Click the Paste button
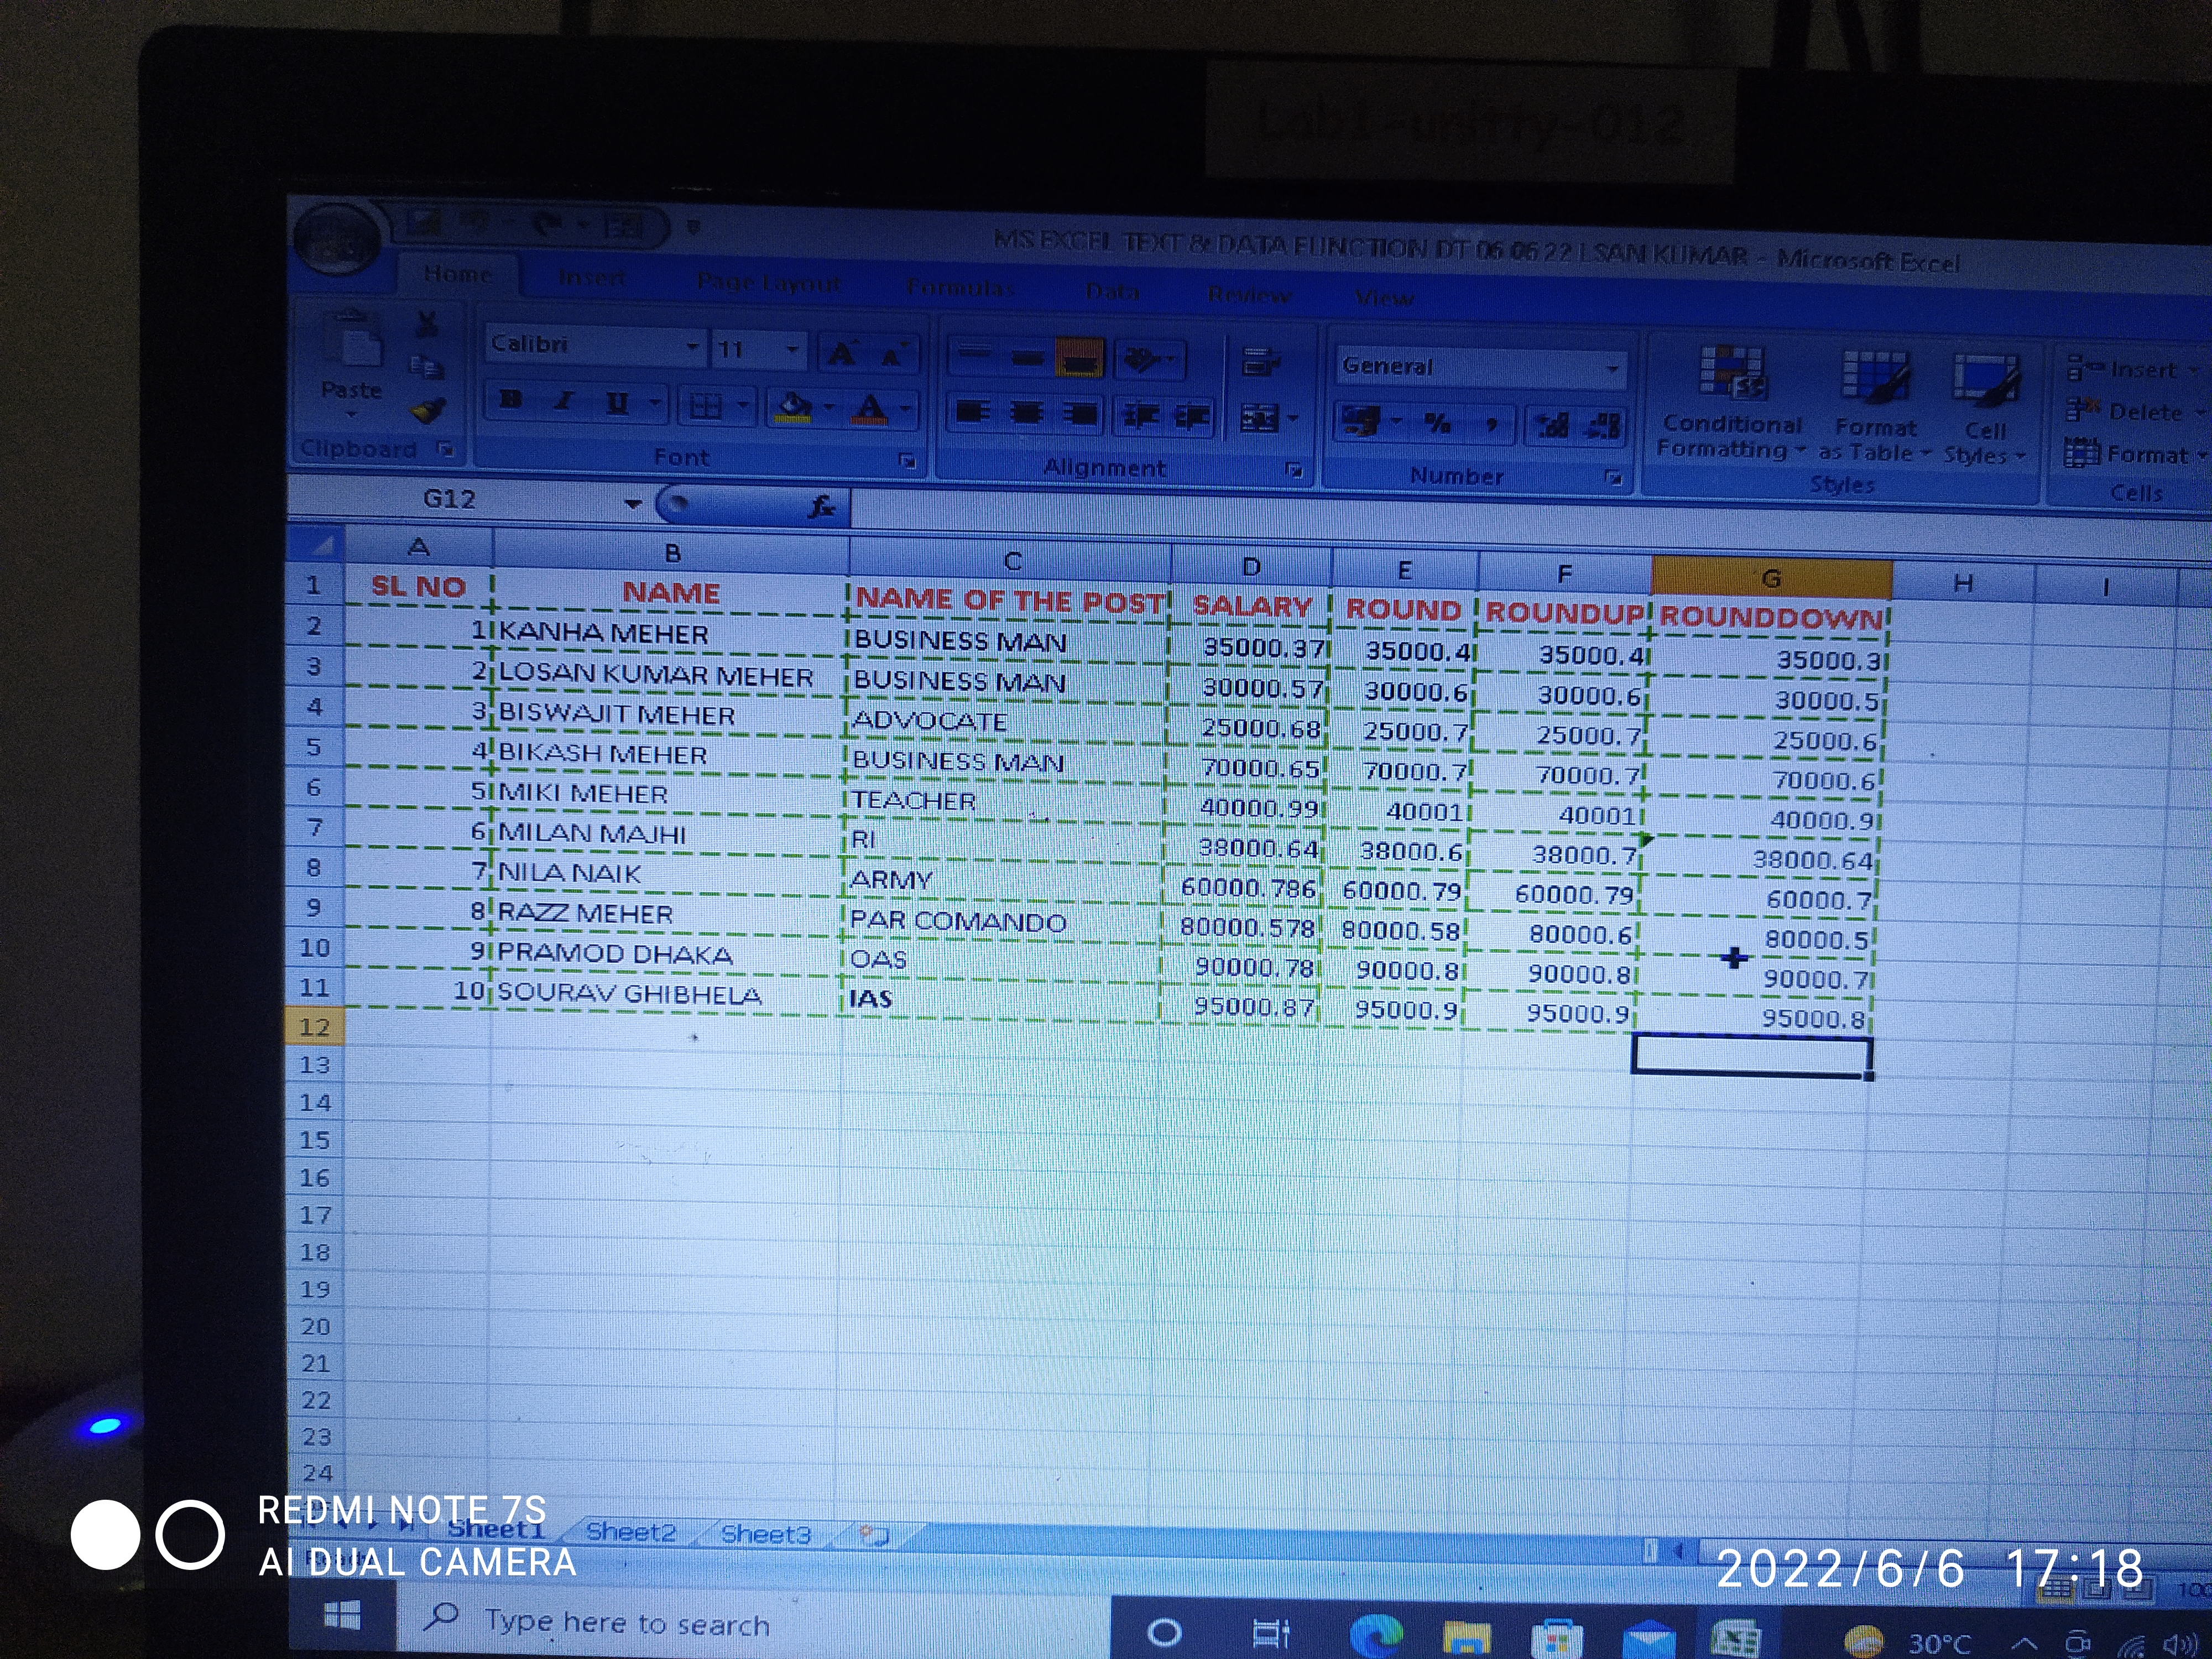This screenshot has height=1659, width=2212. click(x=351, y=360)
